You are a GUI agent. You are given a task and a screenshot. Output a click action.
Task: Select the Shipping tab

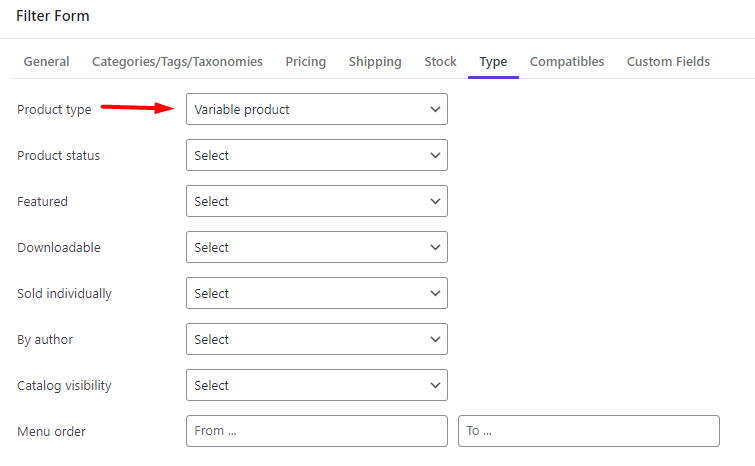click(375, 62)
